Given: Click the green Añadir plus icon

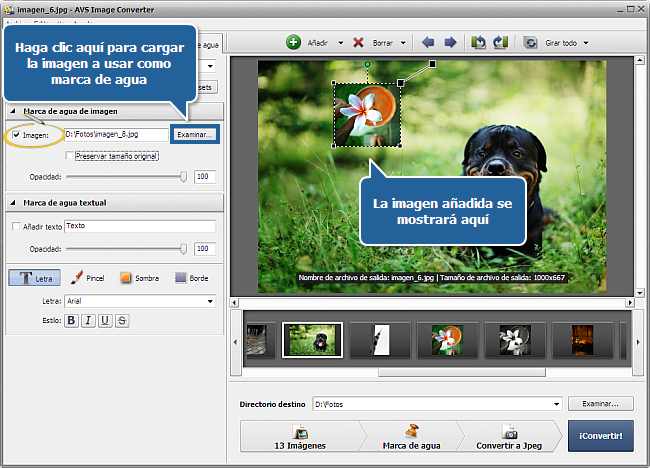Looking at the screenshot, I should click(x=293, y=42).
